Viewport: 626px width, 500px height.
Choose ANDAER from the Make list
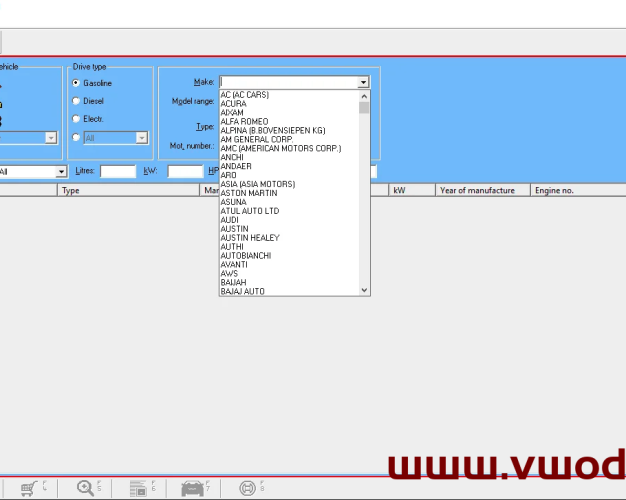click(289, 166)
